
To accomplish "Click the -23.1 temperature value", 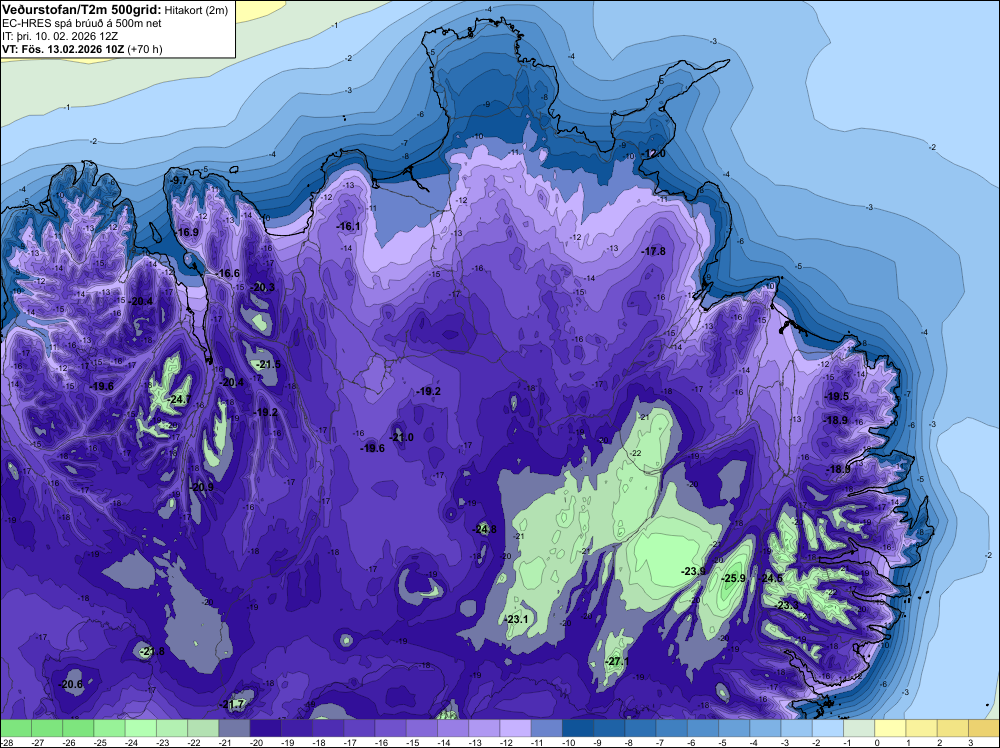I will (517, 619).
